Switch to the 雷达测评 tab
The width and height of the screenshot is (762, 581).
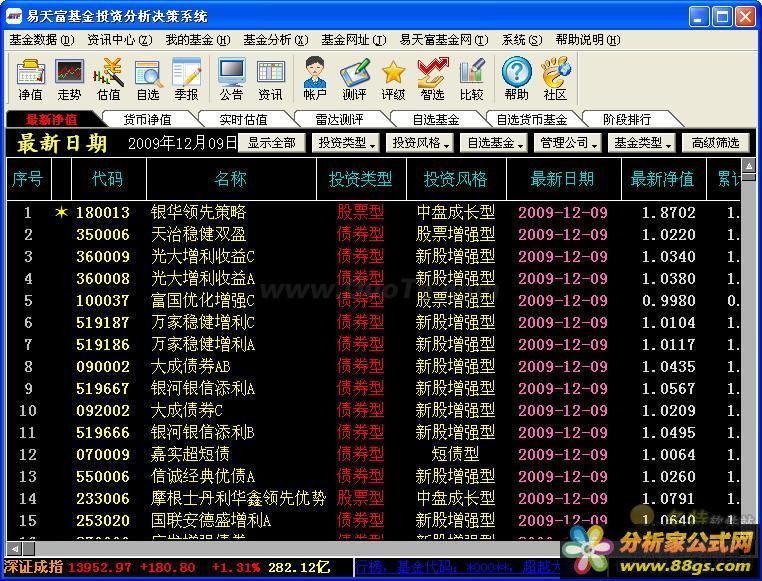(339, 119)
